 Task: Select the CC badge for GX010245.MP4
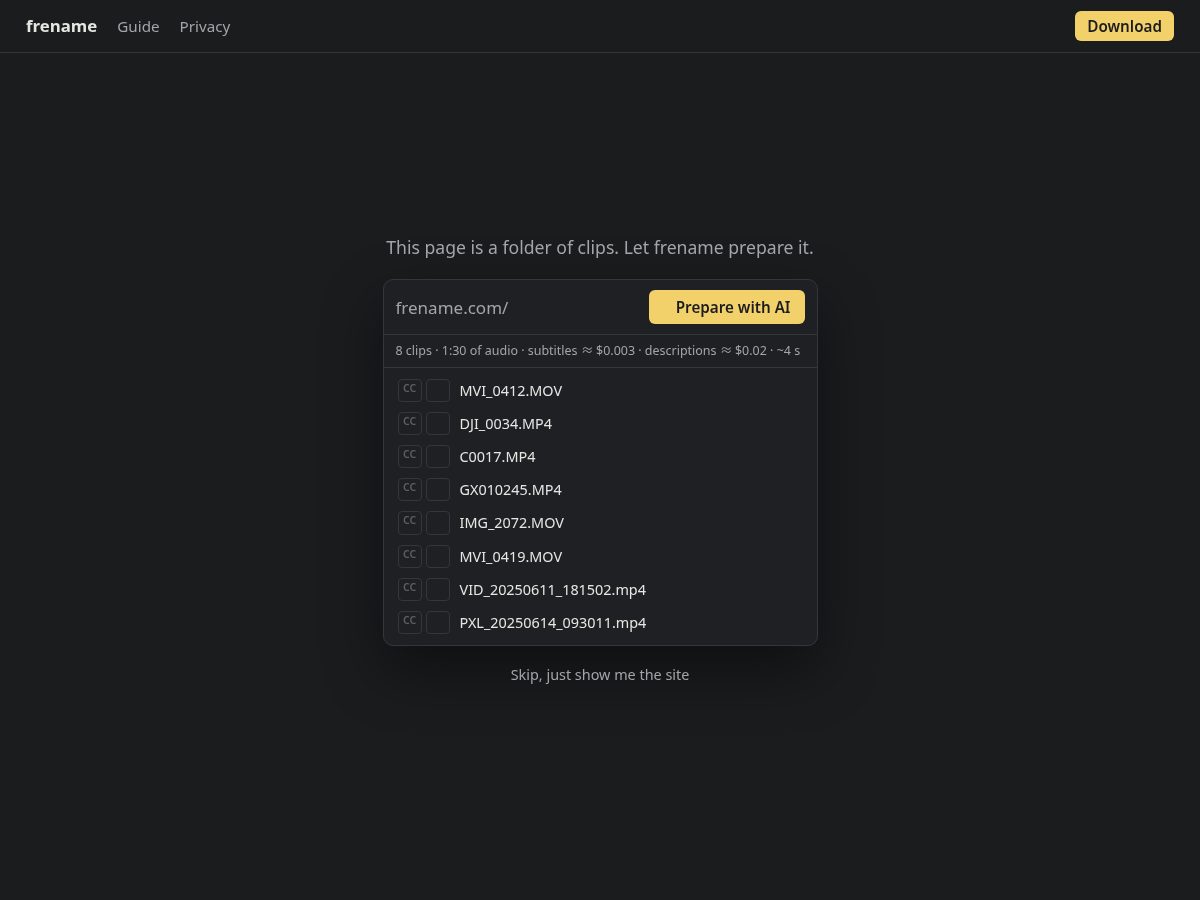409,489
